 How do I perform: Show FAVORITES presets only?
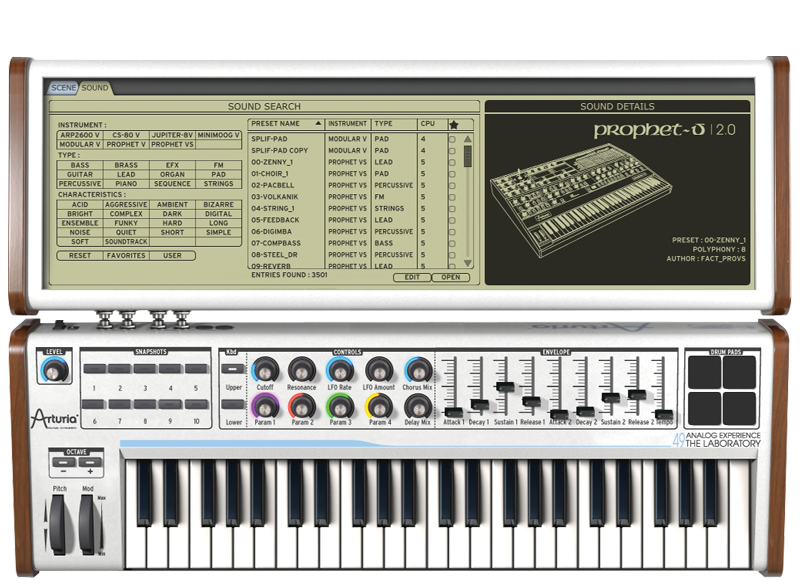click(x=126, y=256)
